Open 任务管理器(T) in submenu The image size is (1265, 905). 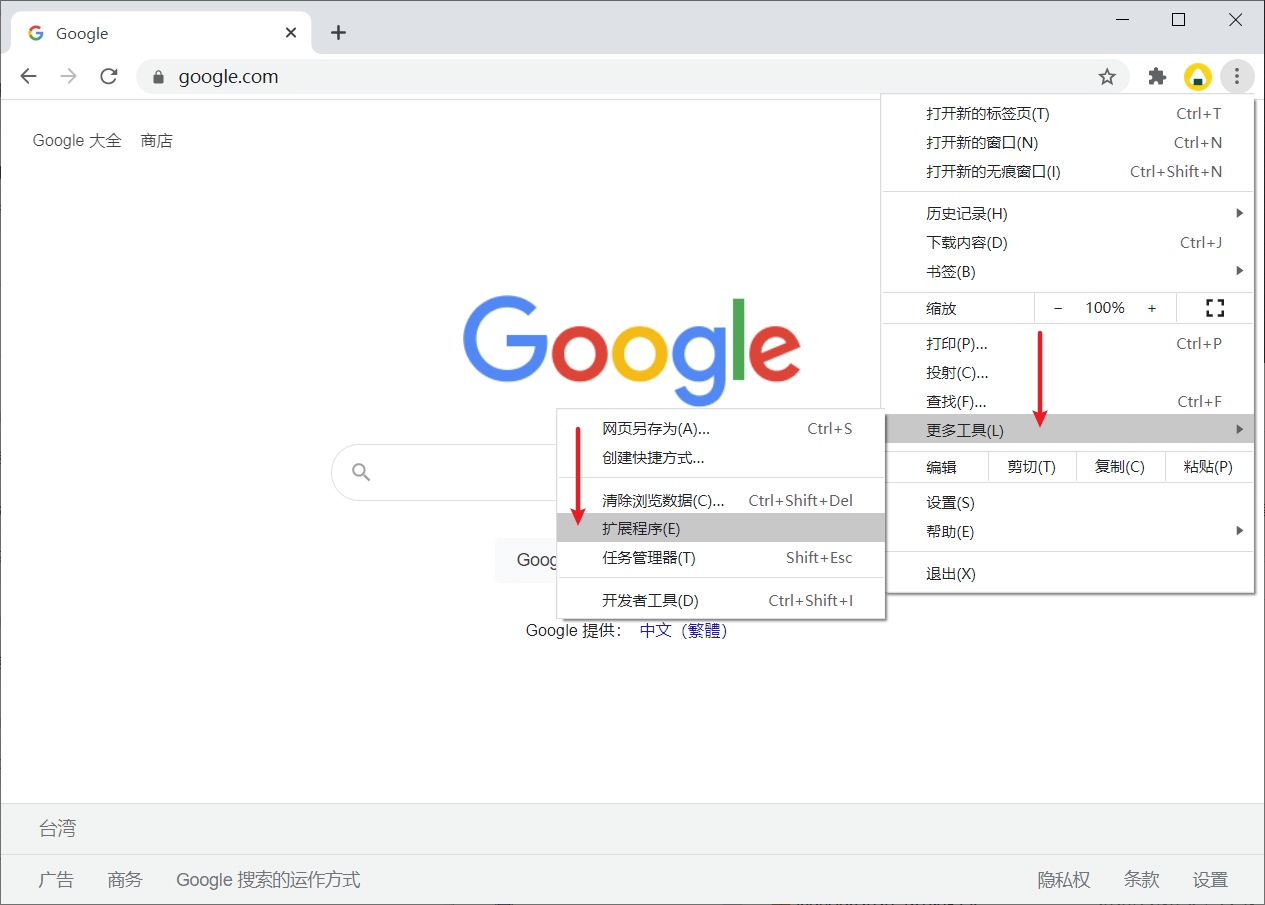click(721, 558)
